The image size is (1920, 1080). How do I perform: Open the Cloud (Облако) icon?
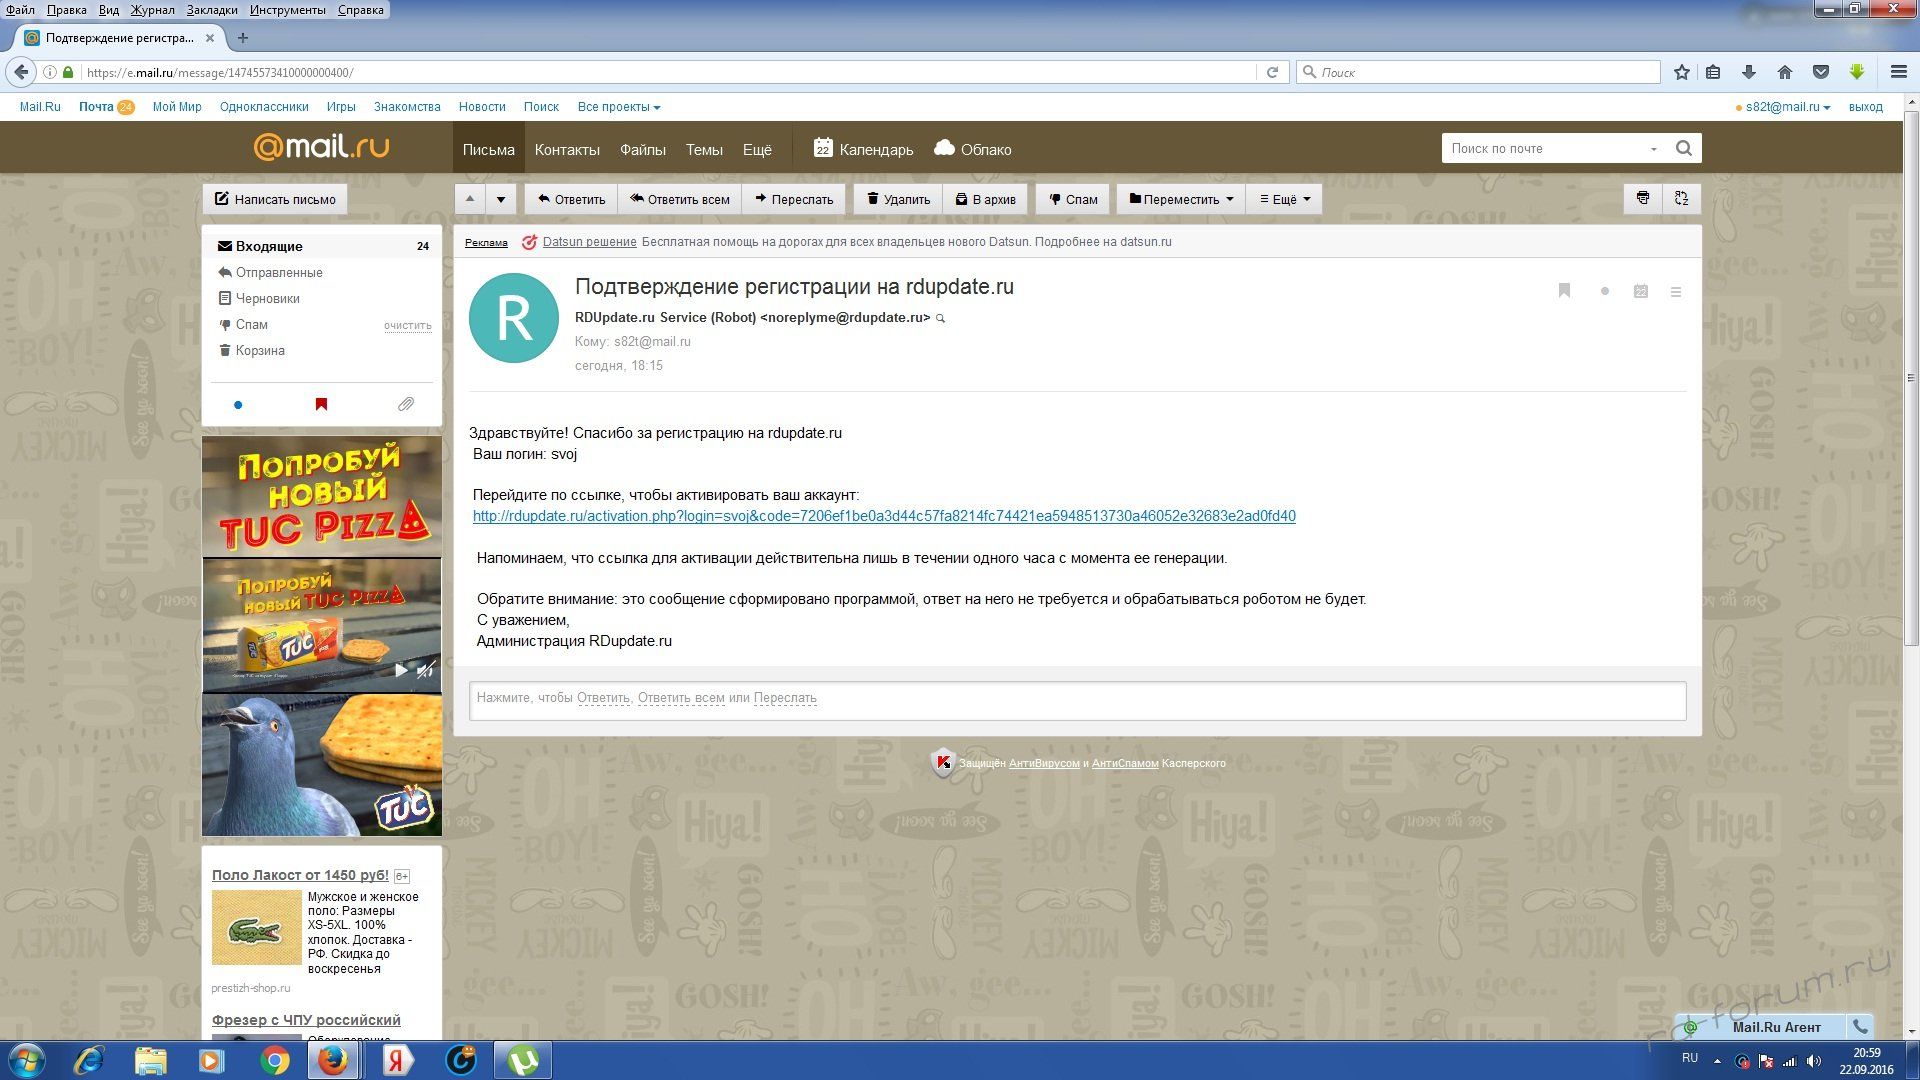(x=944, y=149)
